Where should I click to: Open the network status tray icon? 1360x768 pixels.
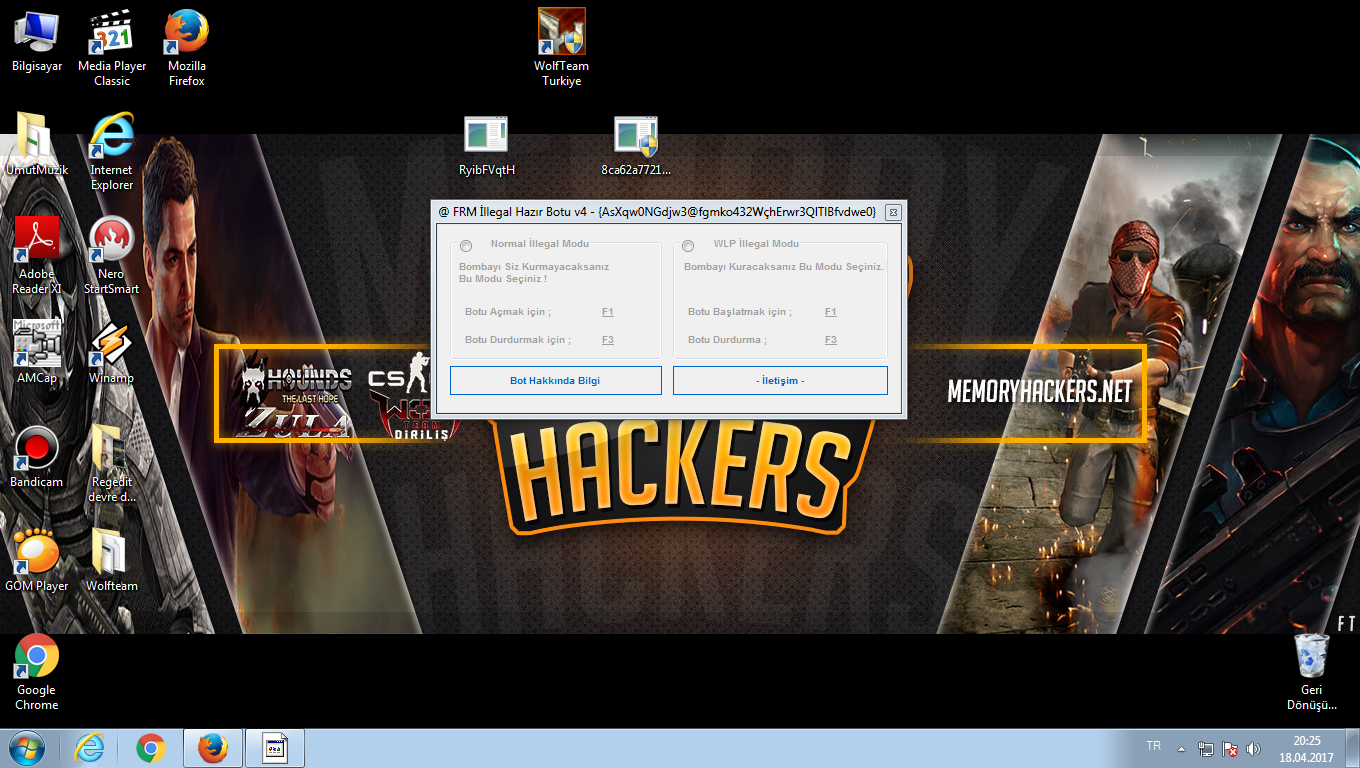pos(1207,748)
